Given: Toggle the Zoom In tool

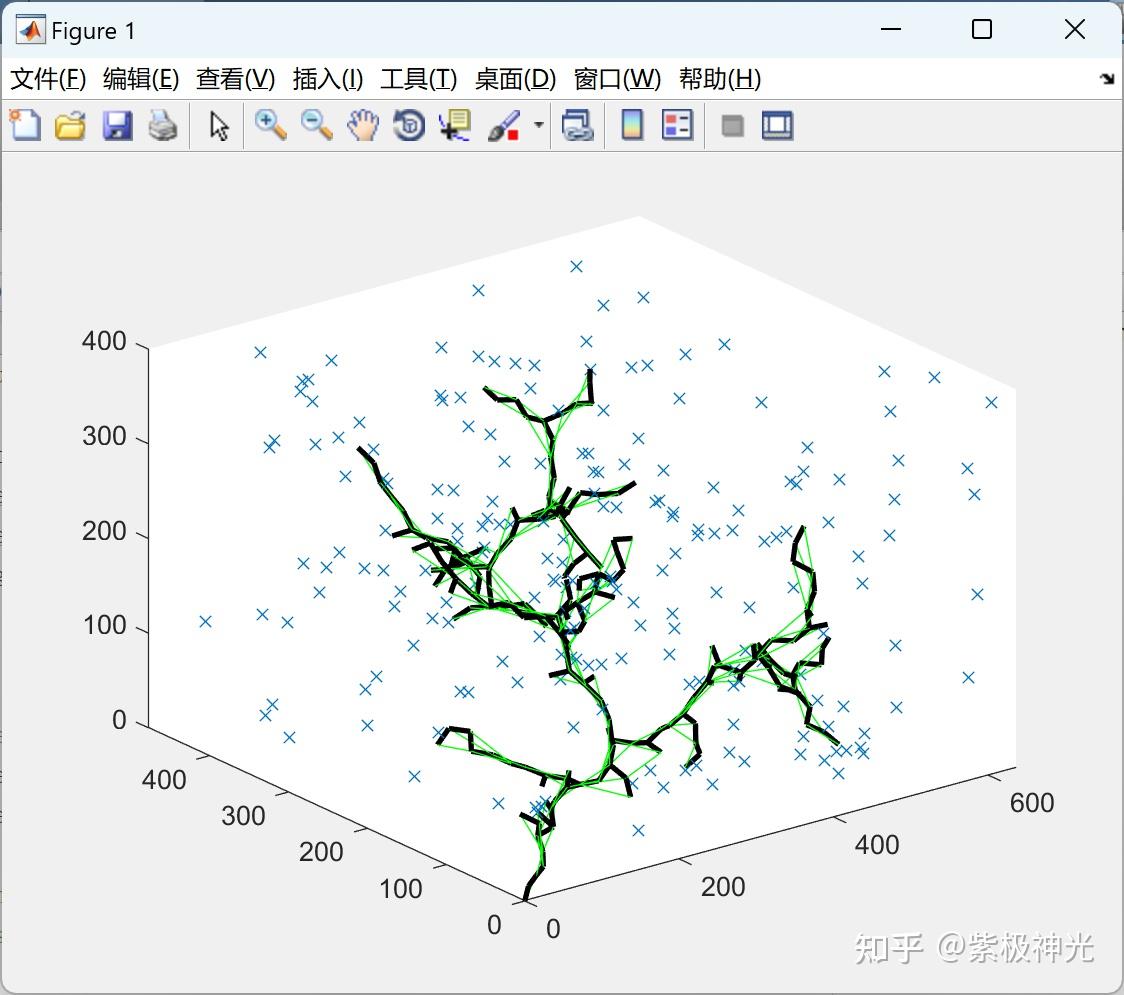Looking at the screenshot, I should click(269, 125).
